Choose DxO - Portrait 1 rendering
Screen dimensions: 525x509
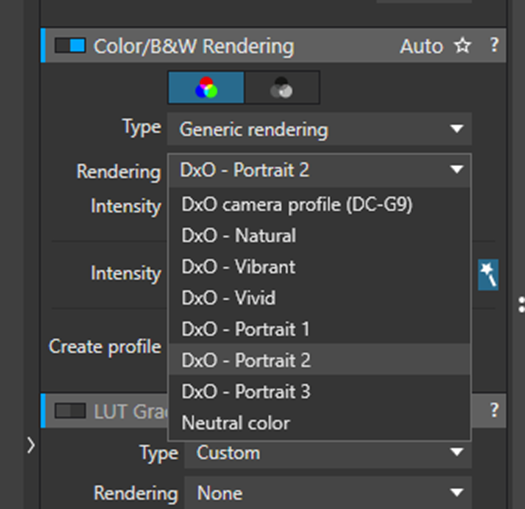click(319, 329)
